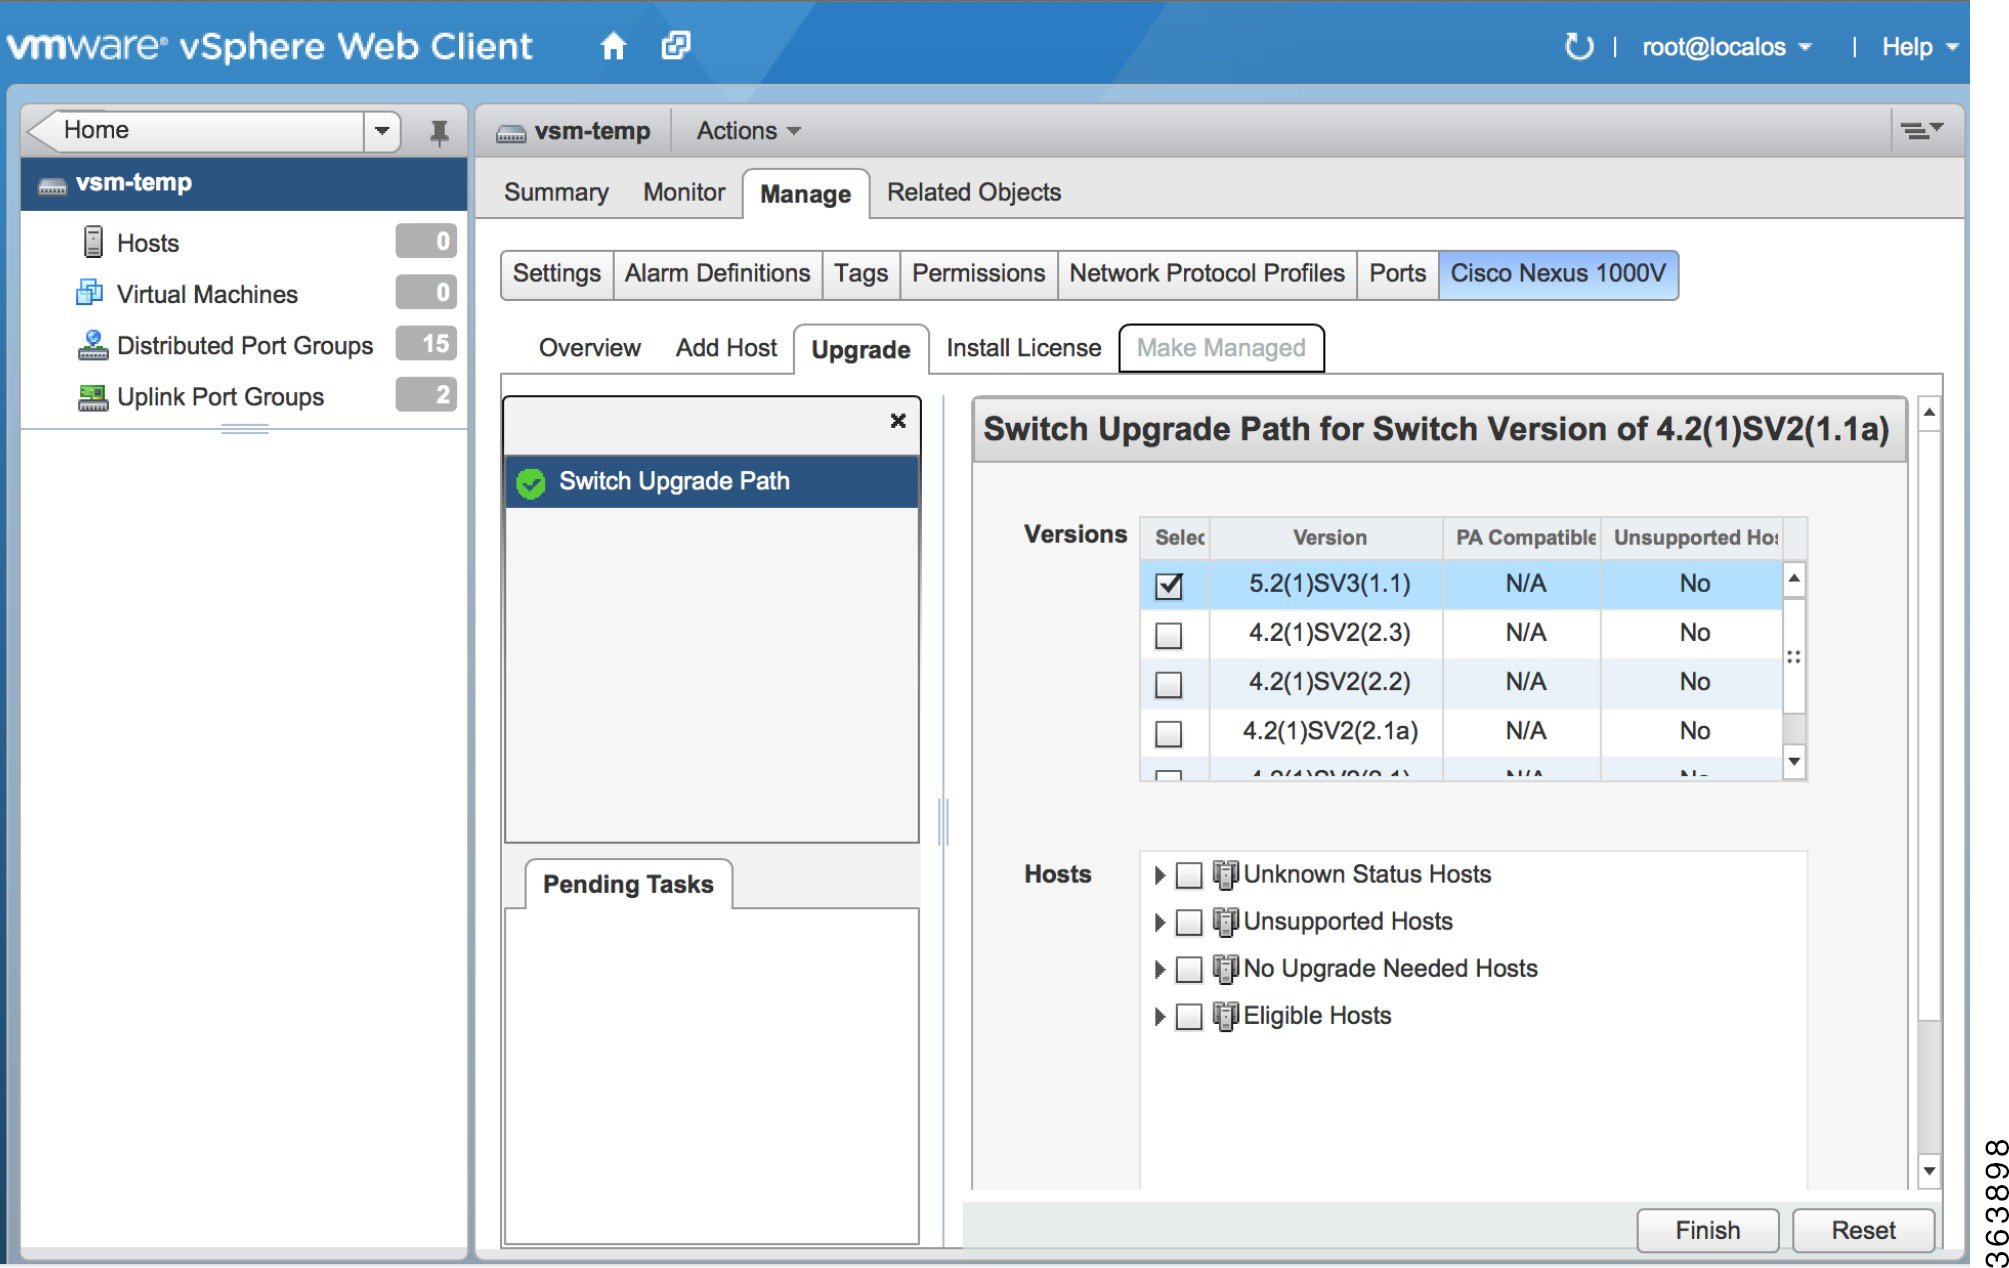Expand the Unknown Status Hosts tree node
The width and height of the screenshot is (2009, 1268).
tap(1159, 875)
